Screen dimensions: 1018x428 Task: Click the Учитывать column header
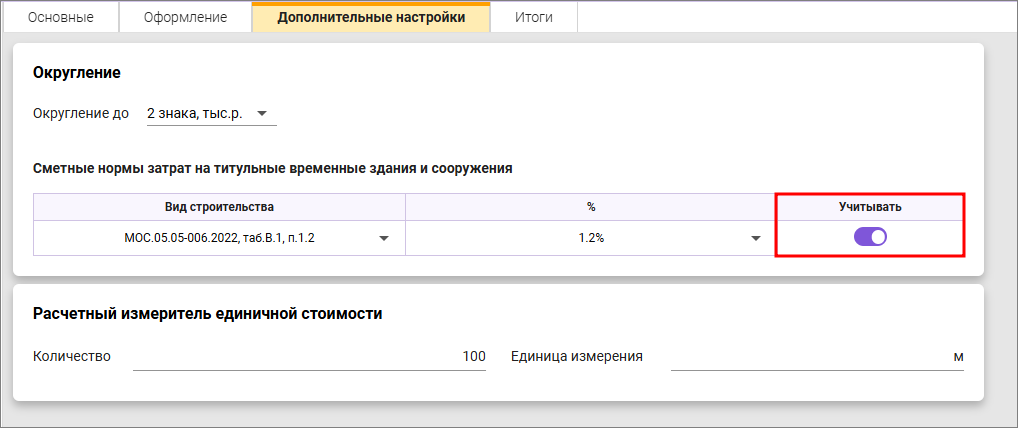(870, 207)
